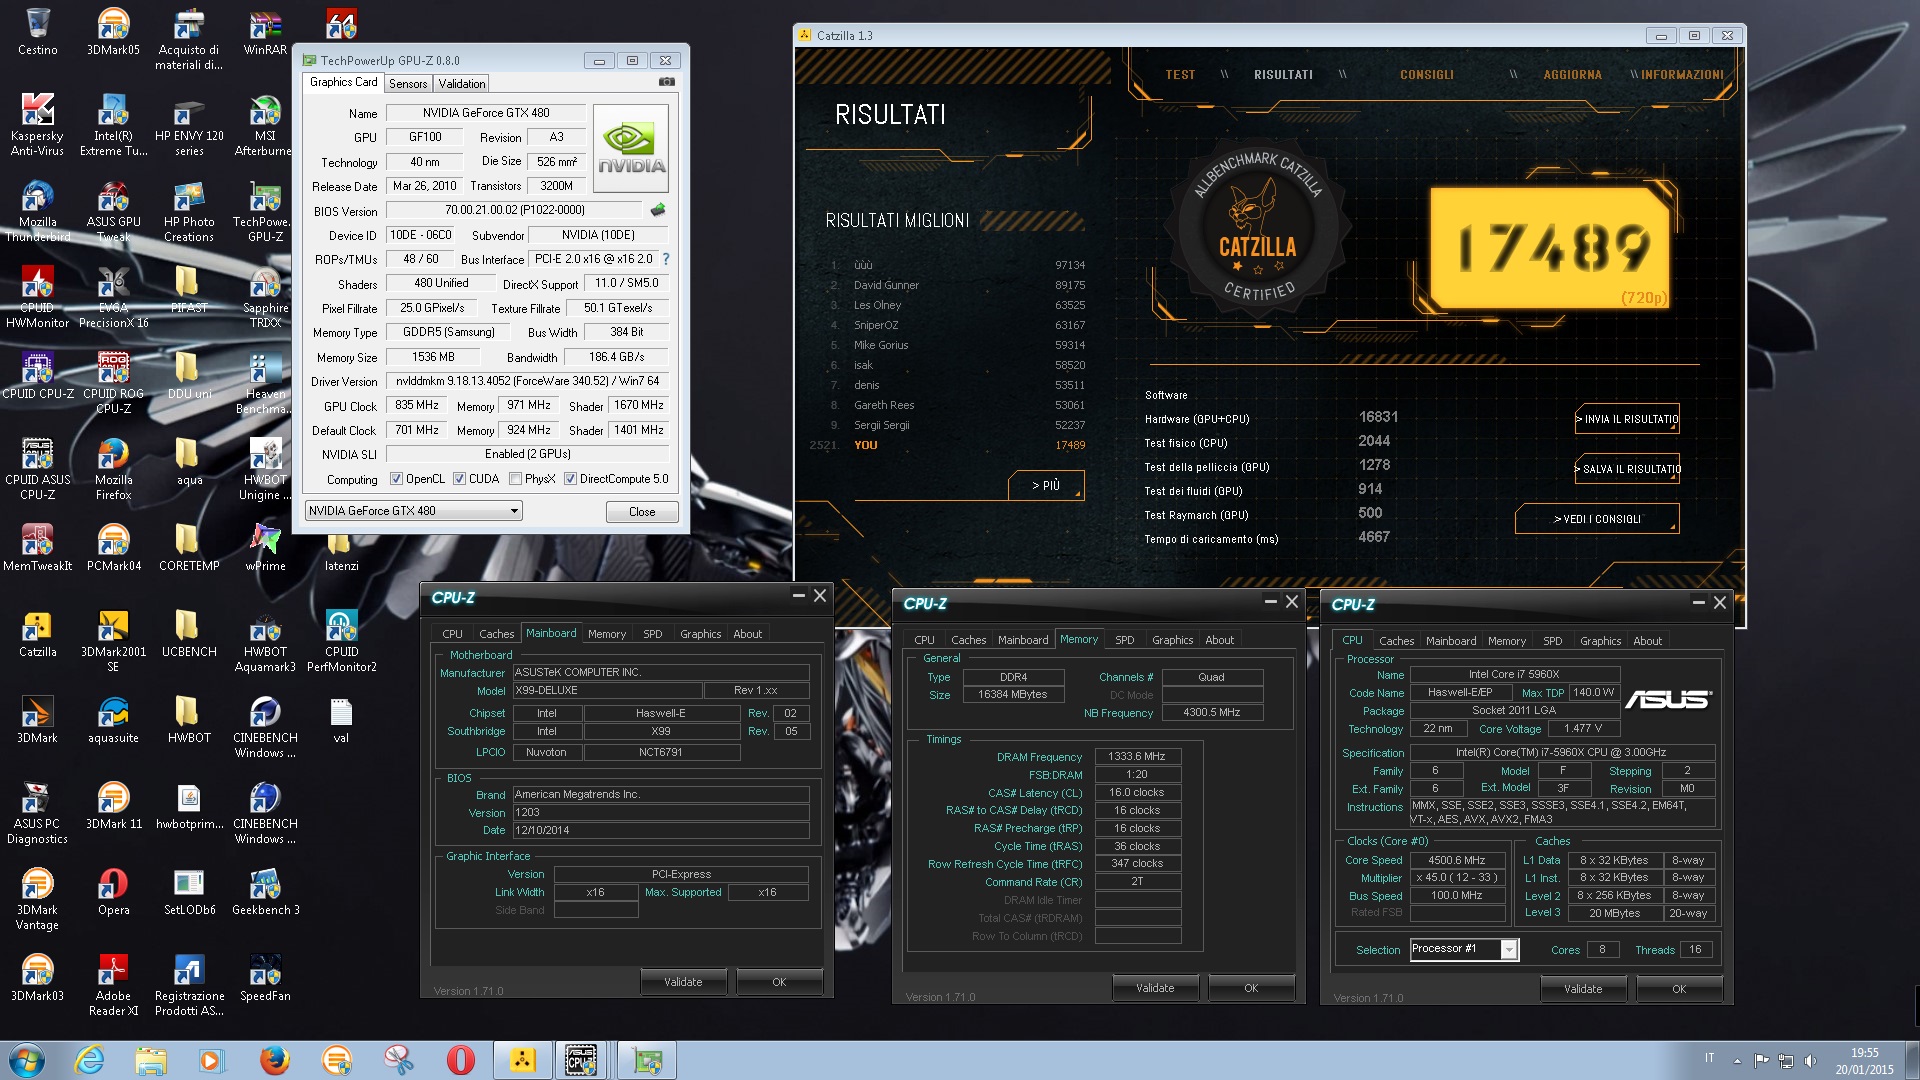1920x1080 pixels.
Task: Open Kaspersky Anti-Virus desktop icon
Action: tap(37, 125)
